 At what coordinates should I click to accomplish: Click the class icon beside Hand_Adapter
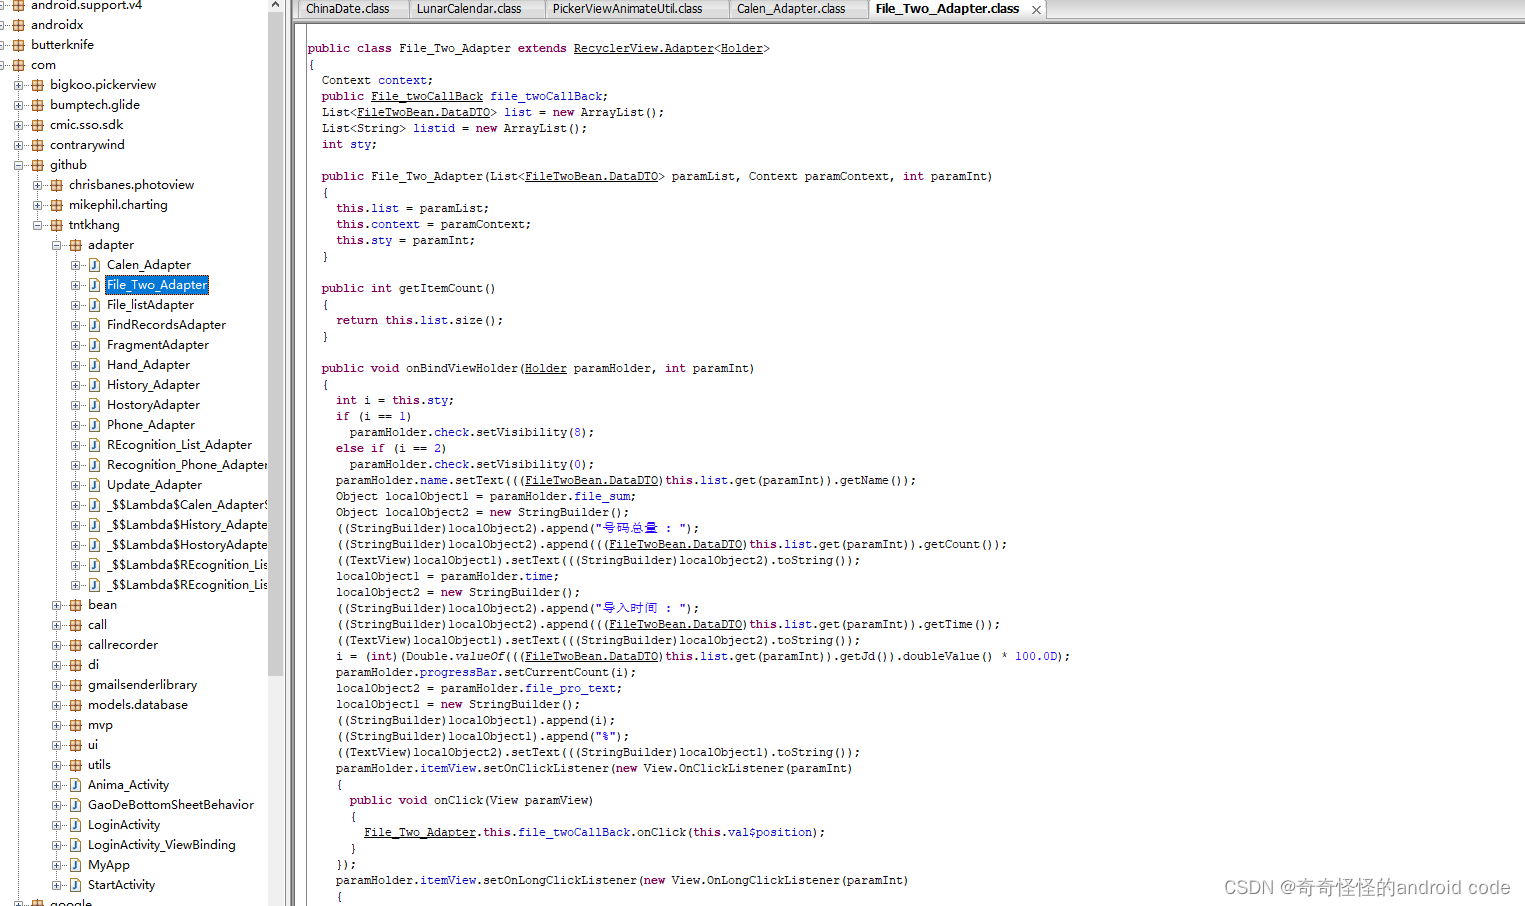pyautogui.click(x=94, y=365)
